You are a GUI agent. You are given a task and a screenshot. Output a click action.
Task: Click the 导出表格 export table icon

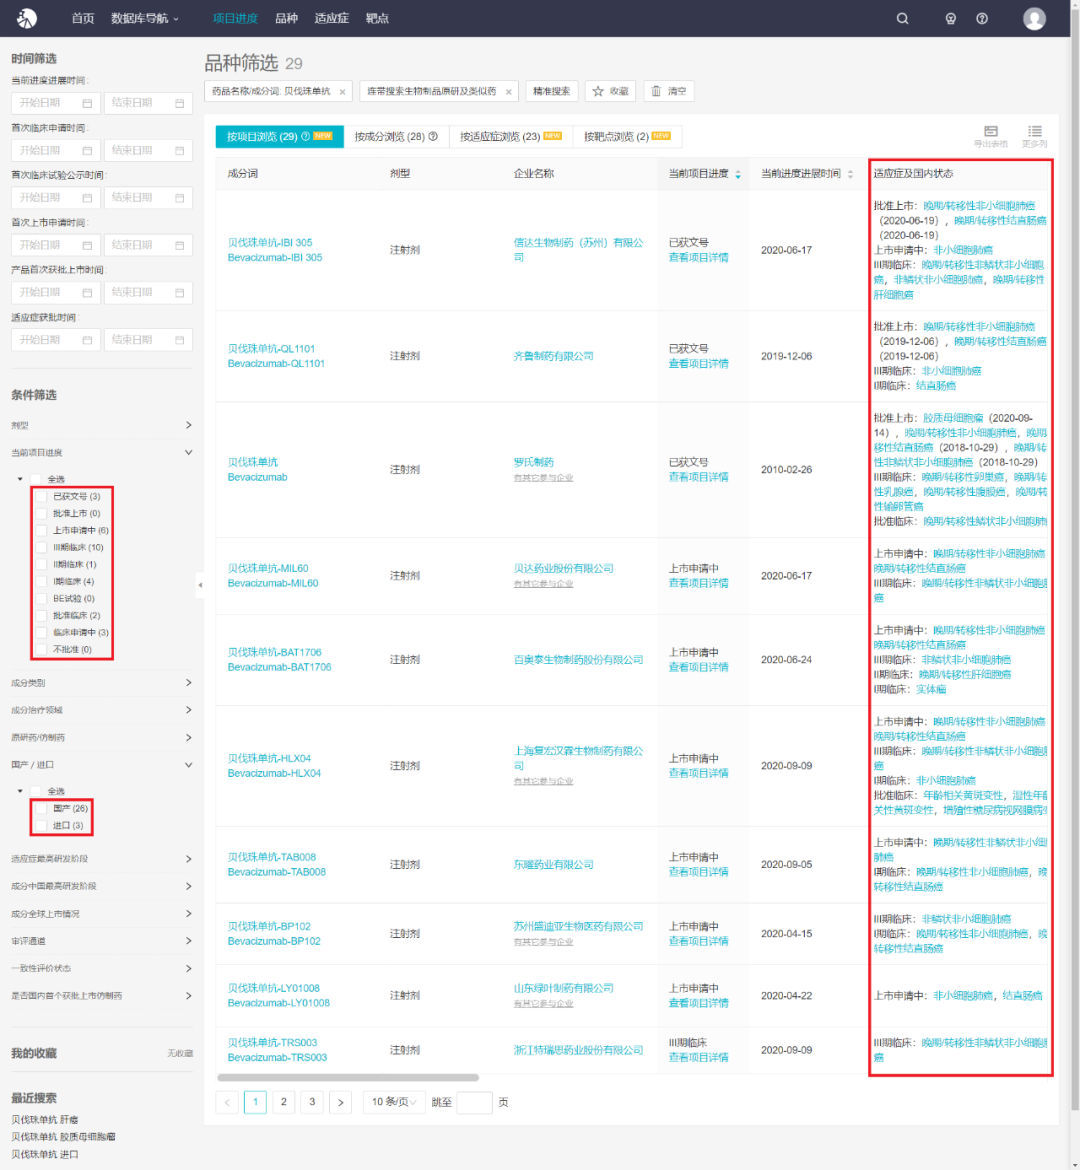point(990,136)
